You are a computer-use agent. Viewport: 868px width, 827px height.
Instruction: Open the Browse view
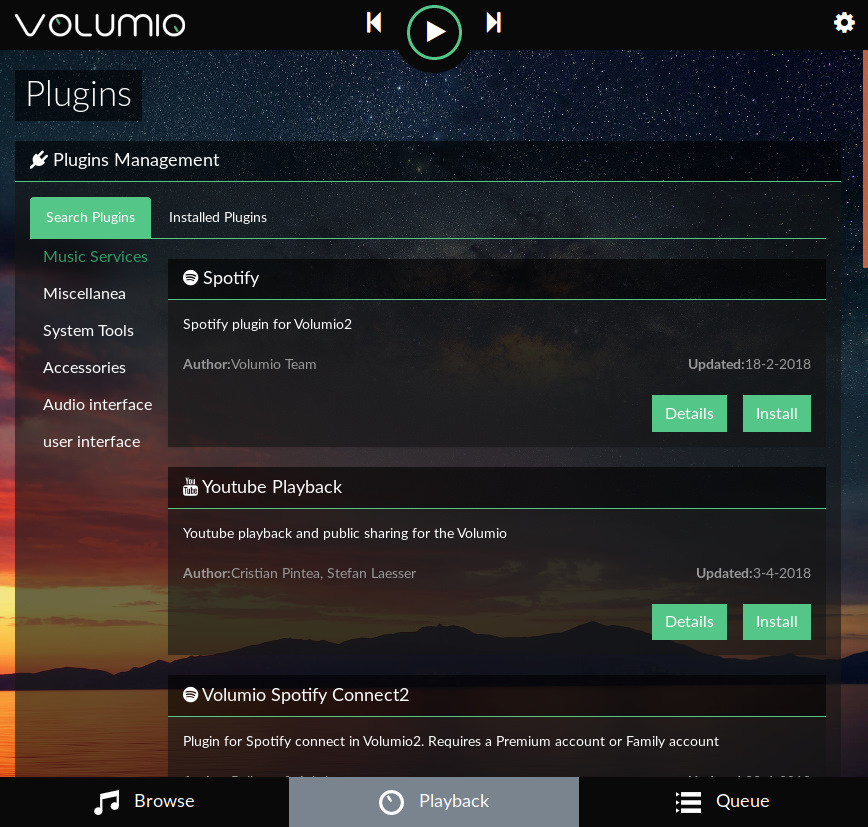pos(144,802)
